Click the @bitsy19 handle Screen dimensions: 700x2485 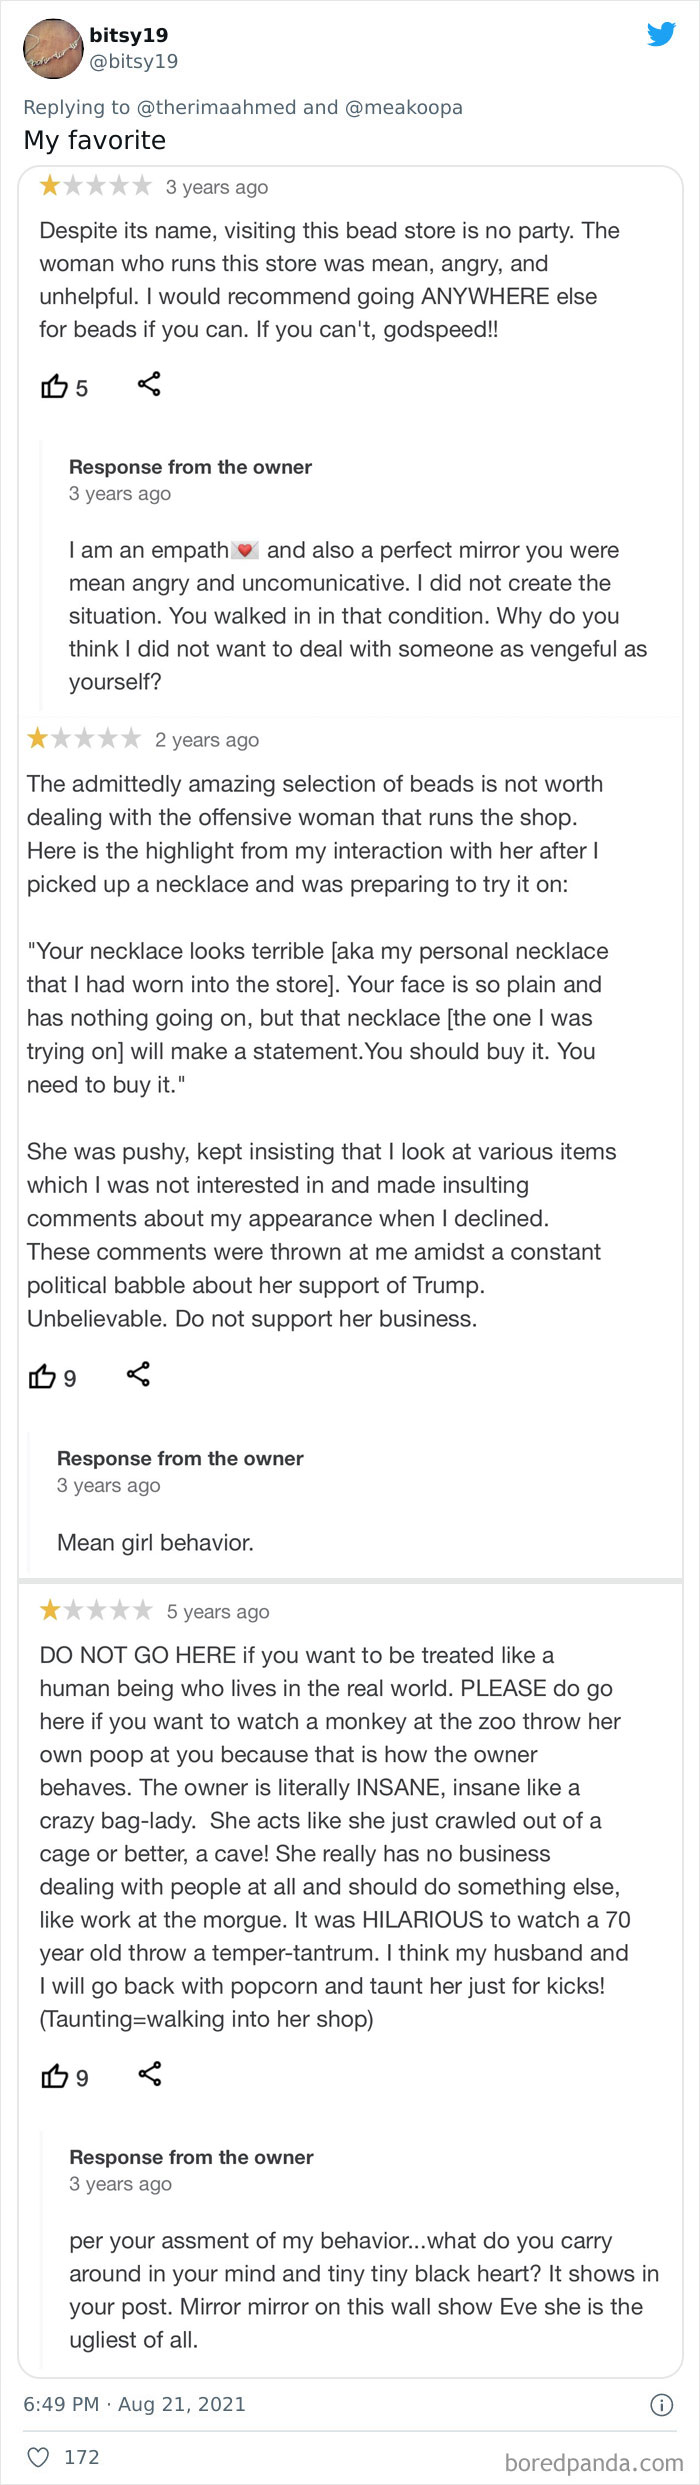click(134, 61)
